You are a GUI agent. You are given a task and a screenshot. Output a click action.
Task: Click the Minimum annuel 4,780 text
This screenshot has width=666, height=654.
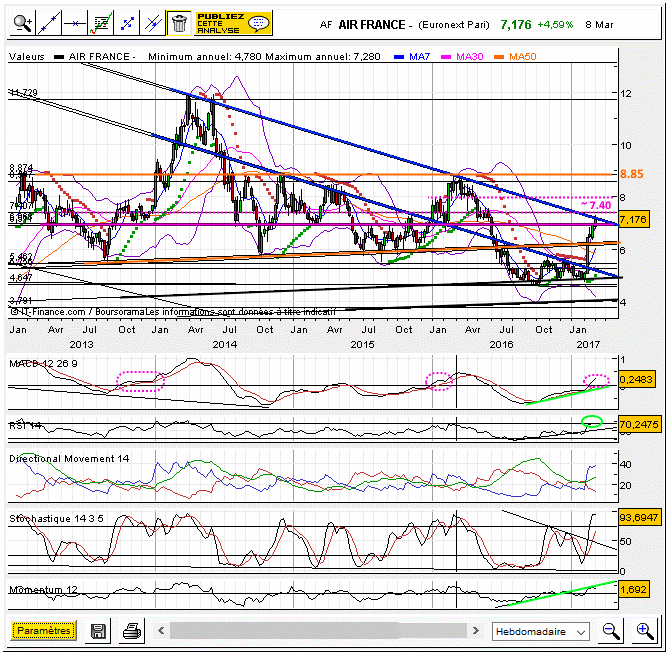pos(205,56)
